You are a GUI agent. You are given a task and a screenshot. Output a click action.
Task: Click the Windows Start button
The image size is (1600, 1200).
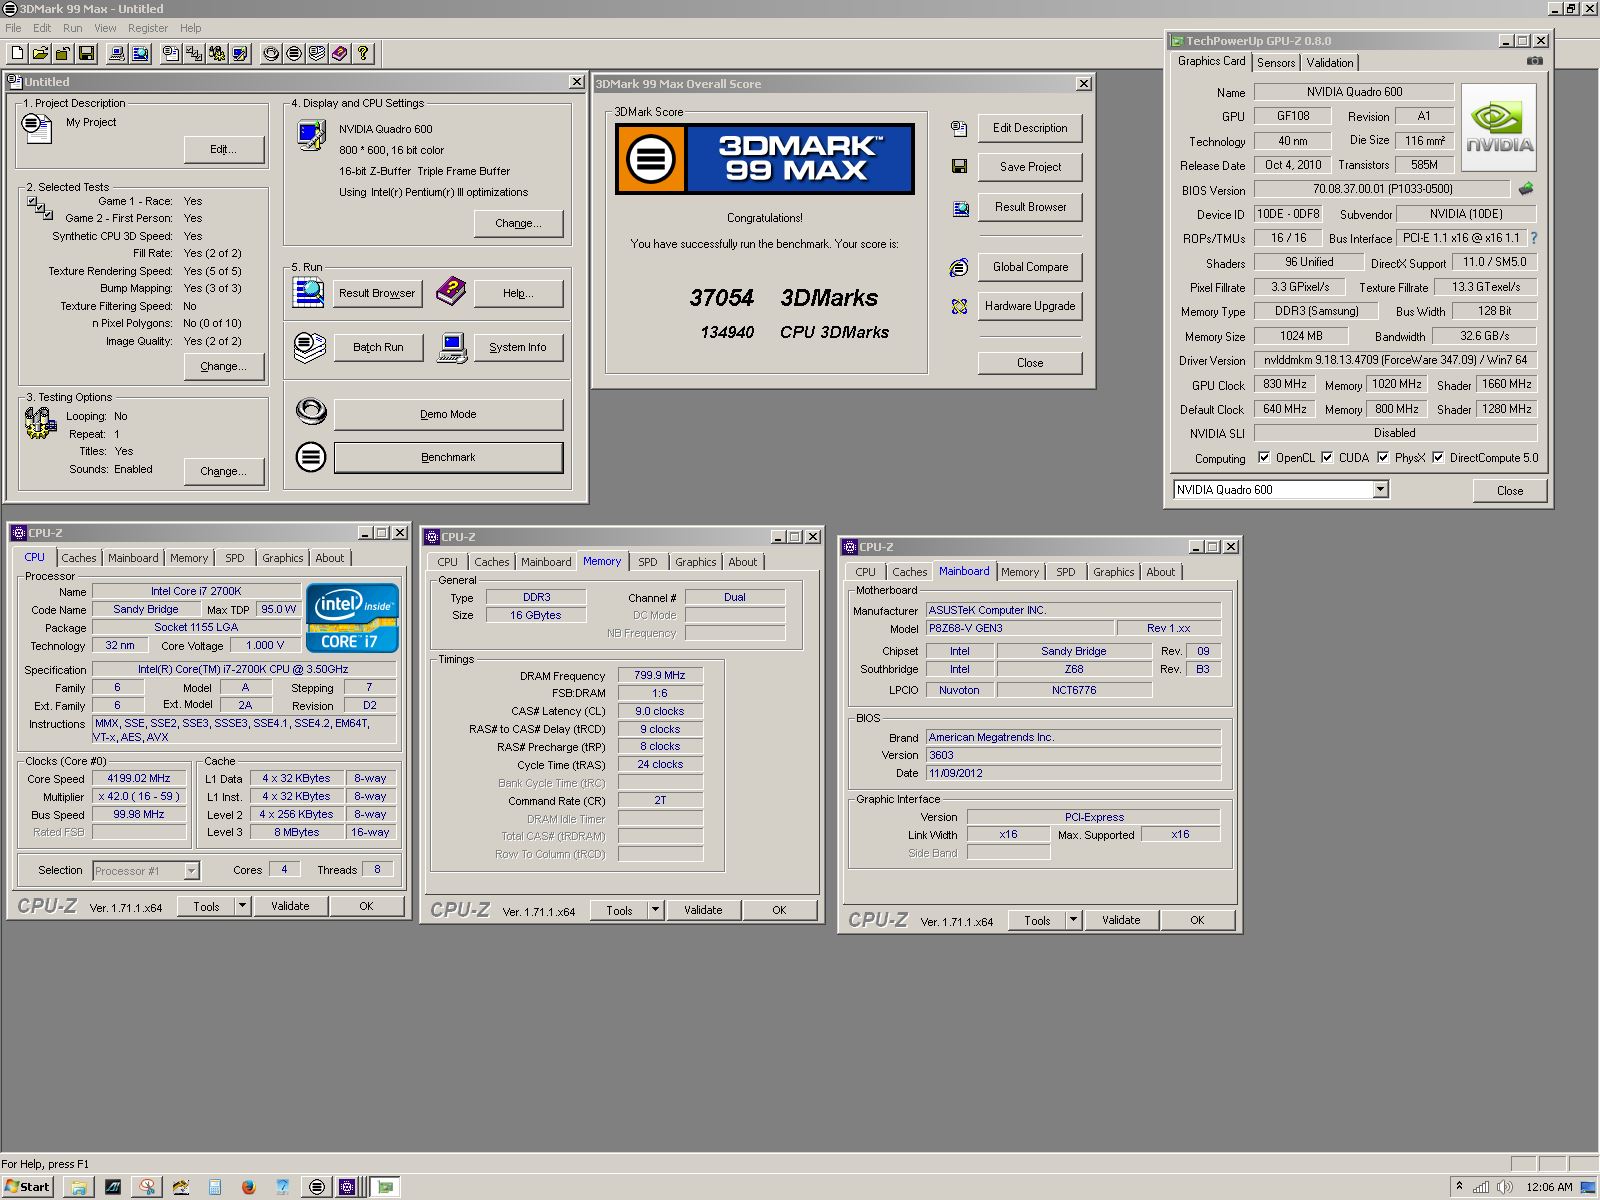coord(28,1187)
